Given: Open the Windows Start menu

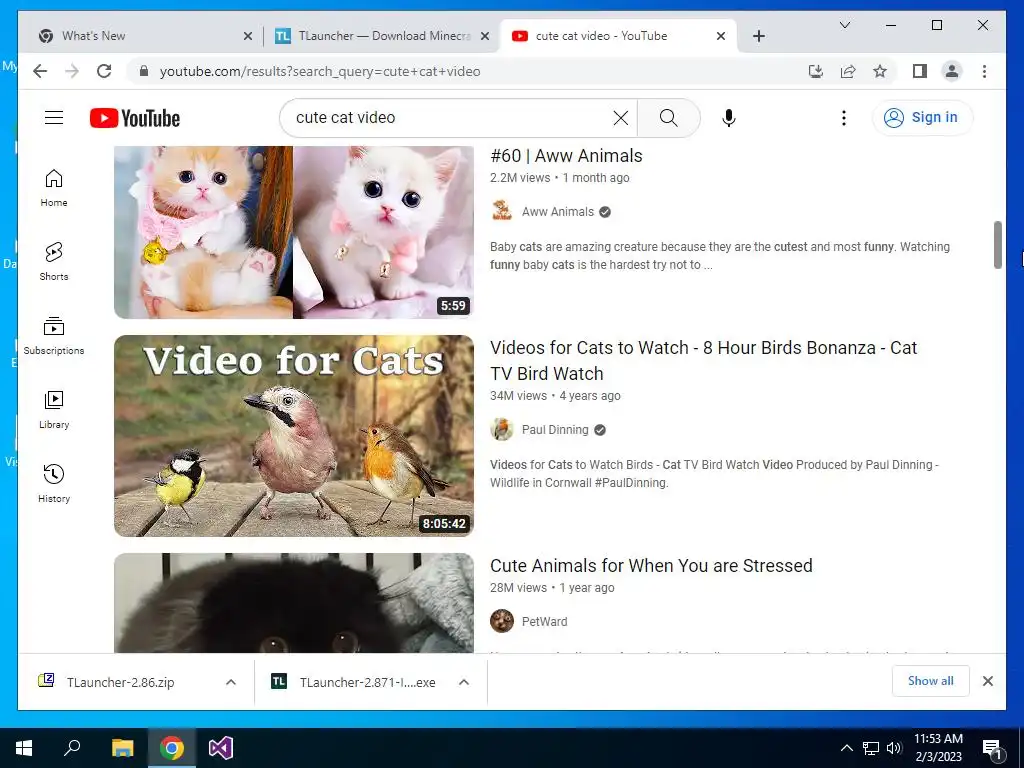Looking at the screenshot, I should tap(24, 748).
